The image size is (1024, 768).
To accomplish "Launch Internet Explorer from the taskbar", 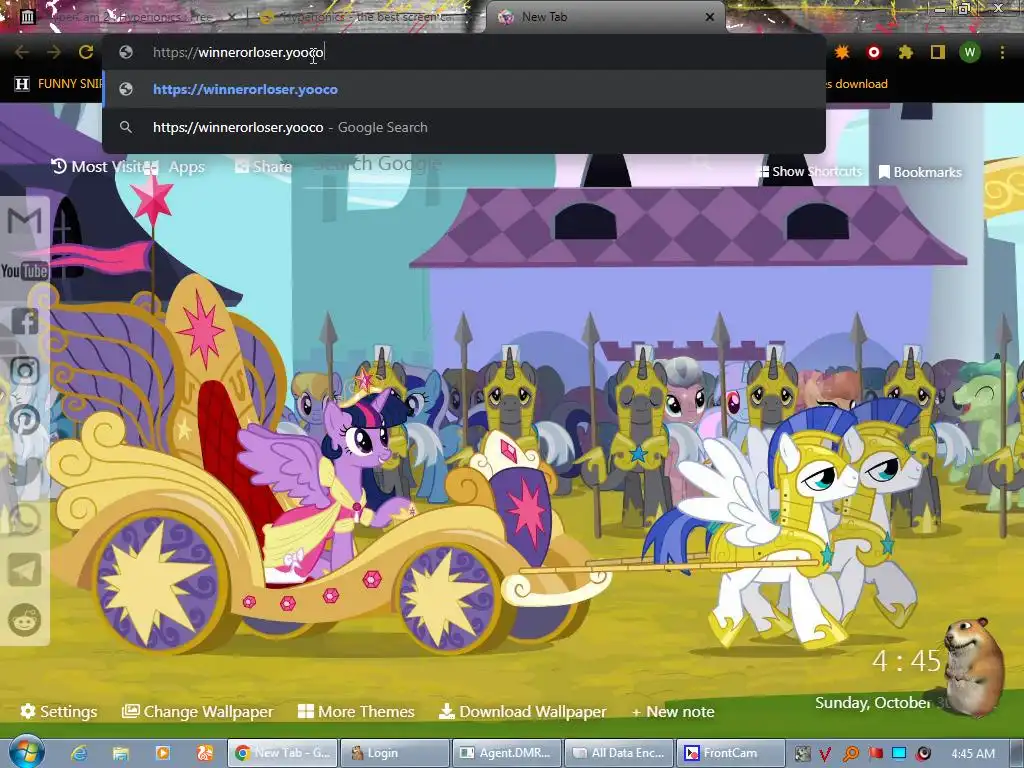I will [x=79, y=753].
